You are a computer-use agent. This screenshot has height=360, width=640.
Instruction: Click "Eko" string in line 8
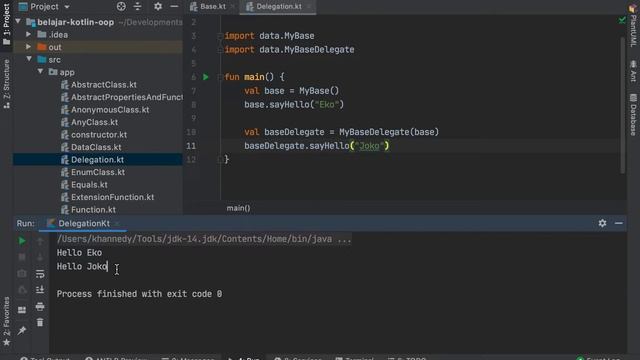[327, 105]
